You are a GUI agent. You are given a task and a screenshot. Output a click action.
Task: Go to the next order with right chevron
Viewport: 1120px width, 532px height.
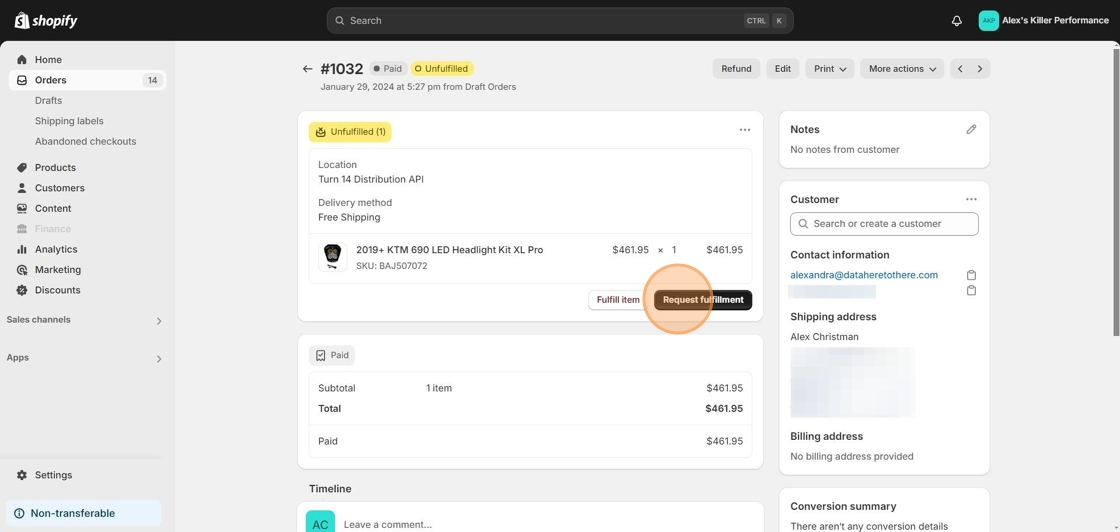click(x=980, y=69)
